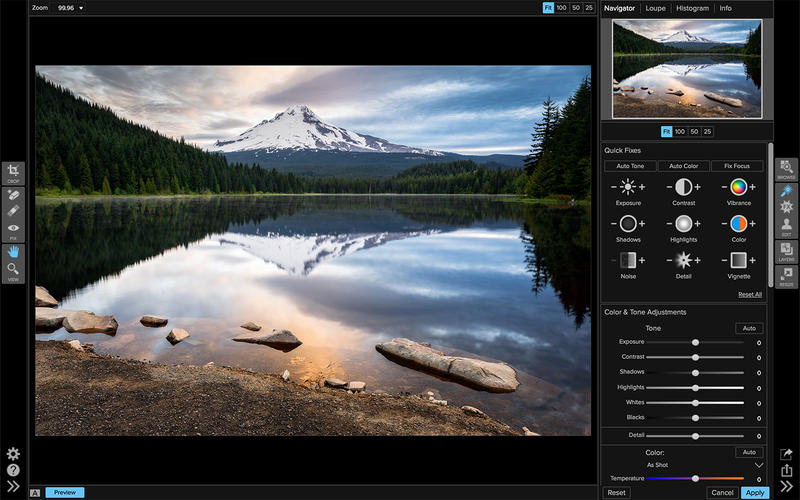
Task: Open the Zoom percentage dropdown
Action: pos(71,8)
